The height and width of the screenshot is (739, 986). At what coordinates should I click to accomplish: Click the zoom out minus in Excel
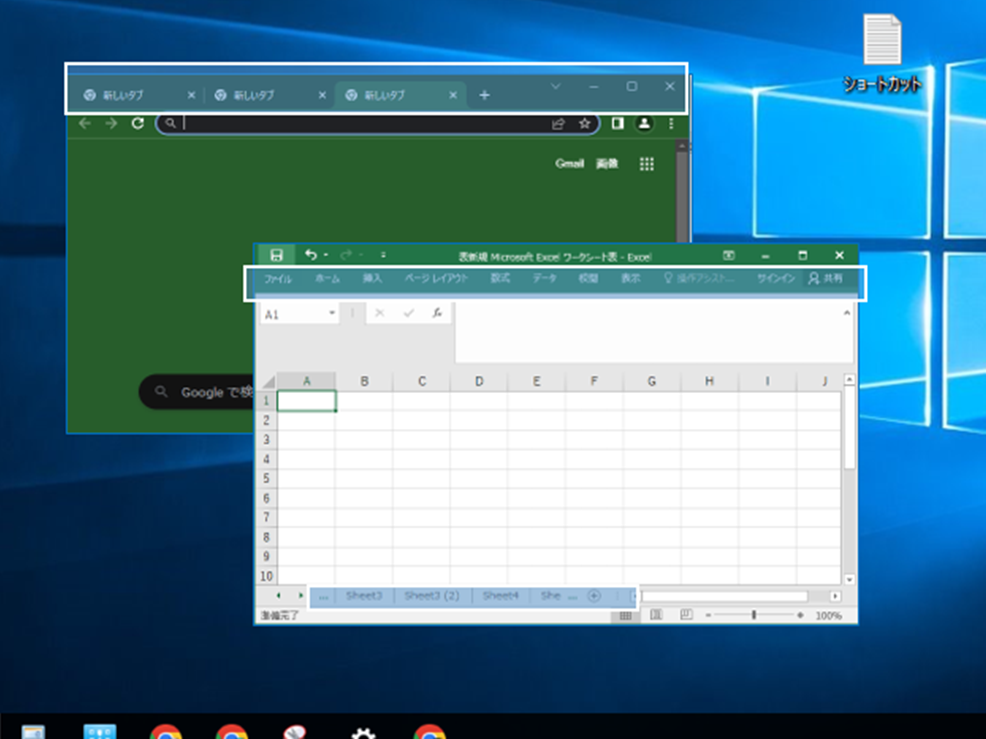(x=709, y=615)
